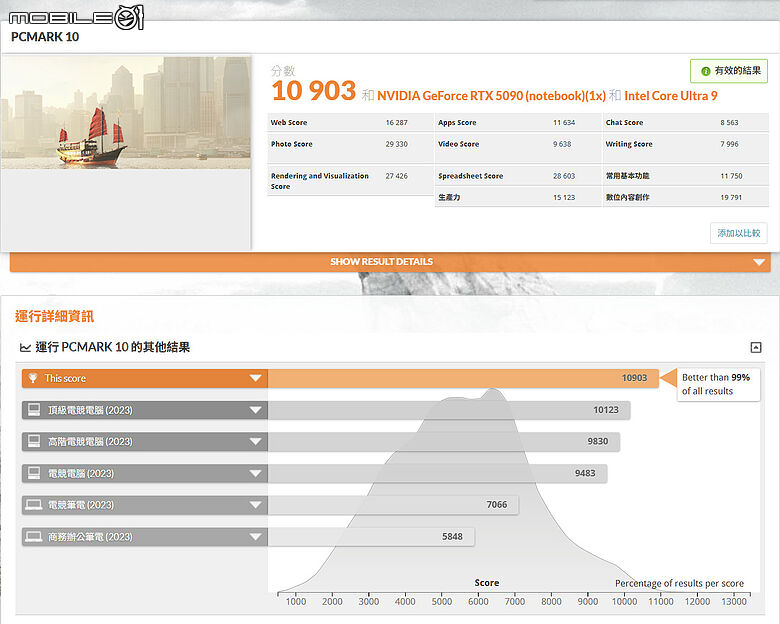The image size is (780, 624).
Task: Click the 運行詳細資訊 heading
Action: 55,316
